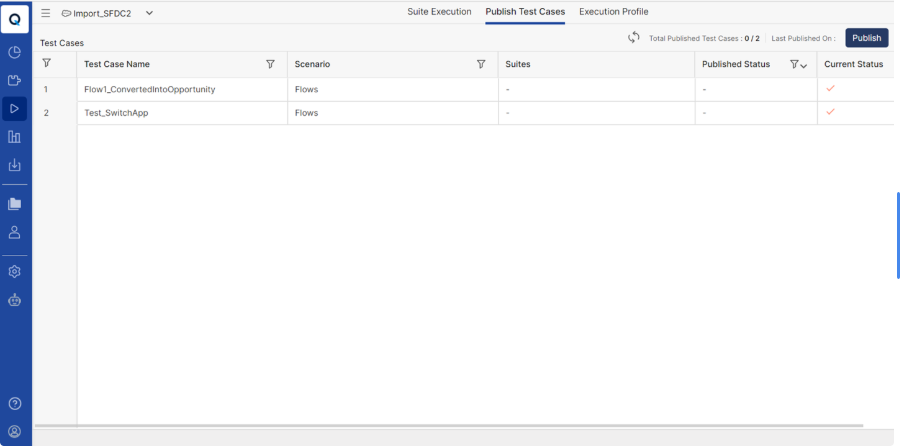Click the download import icon in sidebar
The image size is (901, 447).
click(x=14, y=165)
